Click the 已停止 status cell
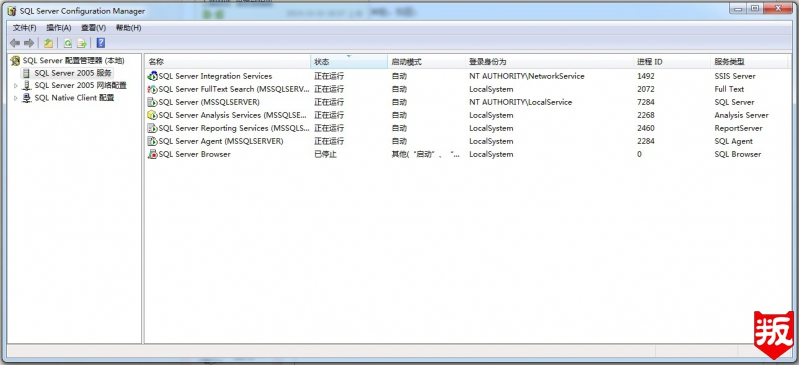The width and height of the screenshot is (799, 365). (326, 154)
